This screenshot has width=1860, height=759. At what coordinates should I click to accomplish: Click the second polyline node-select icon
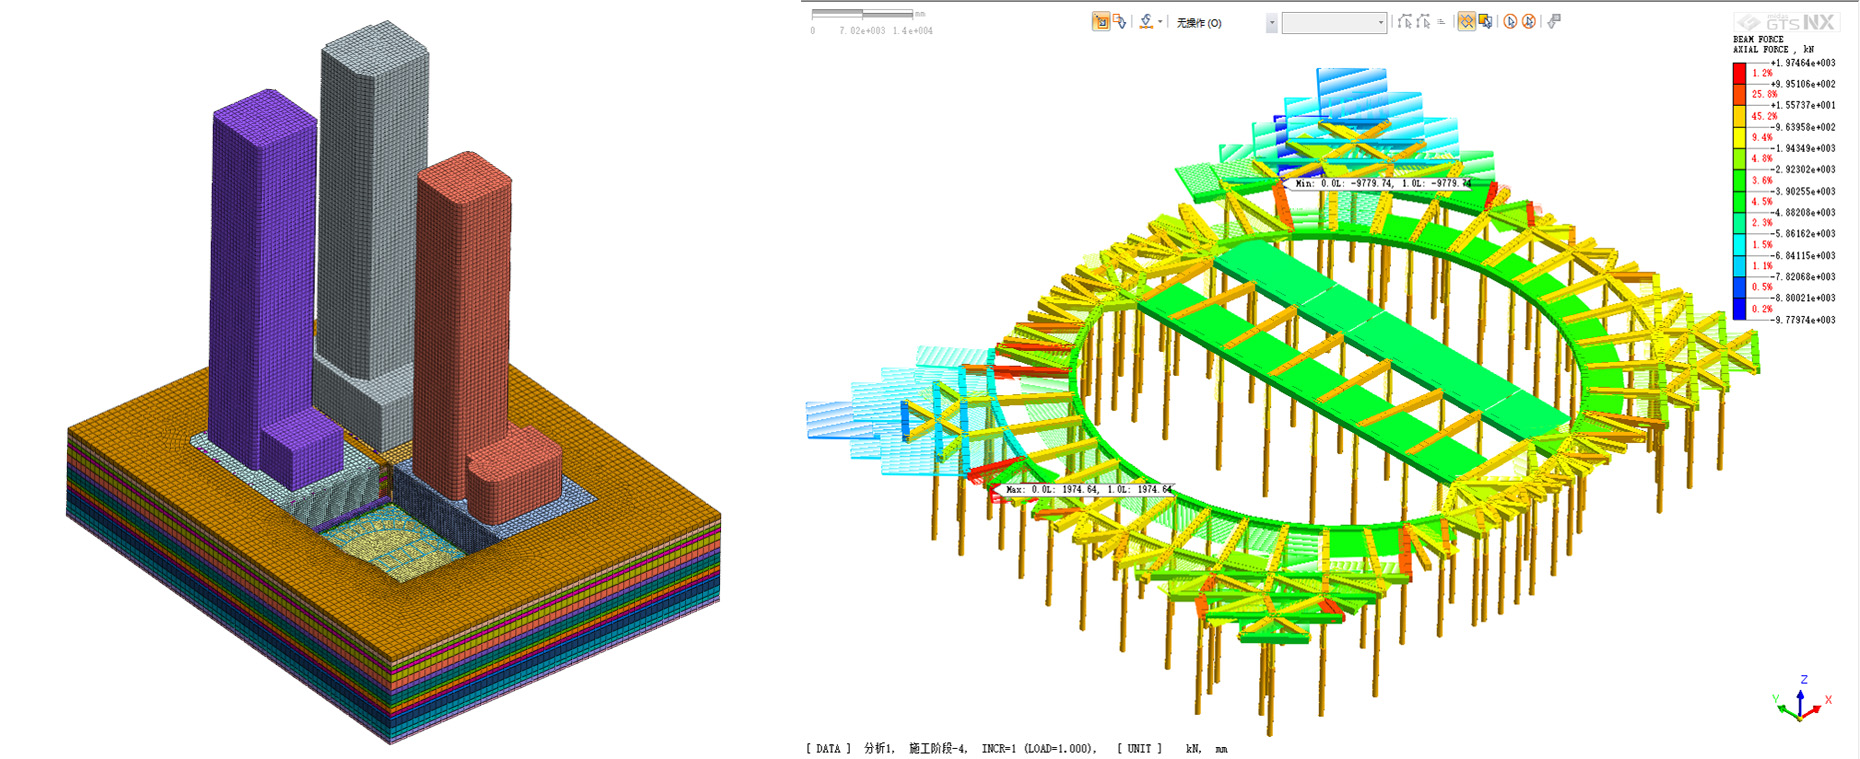pos(1423,22)
